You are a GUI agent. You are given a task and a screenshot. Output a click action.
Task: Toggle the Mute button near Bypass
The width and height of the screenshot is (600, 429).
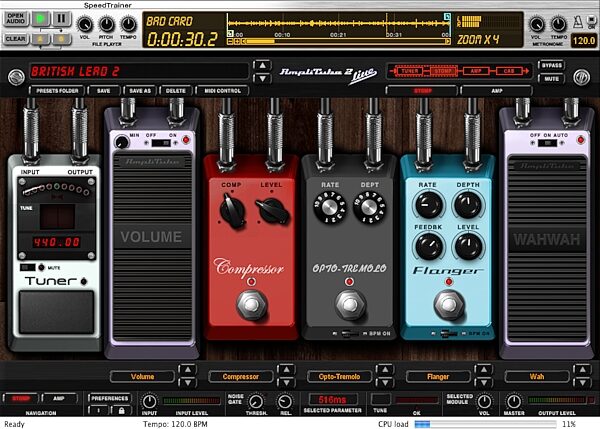[551, 78]
